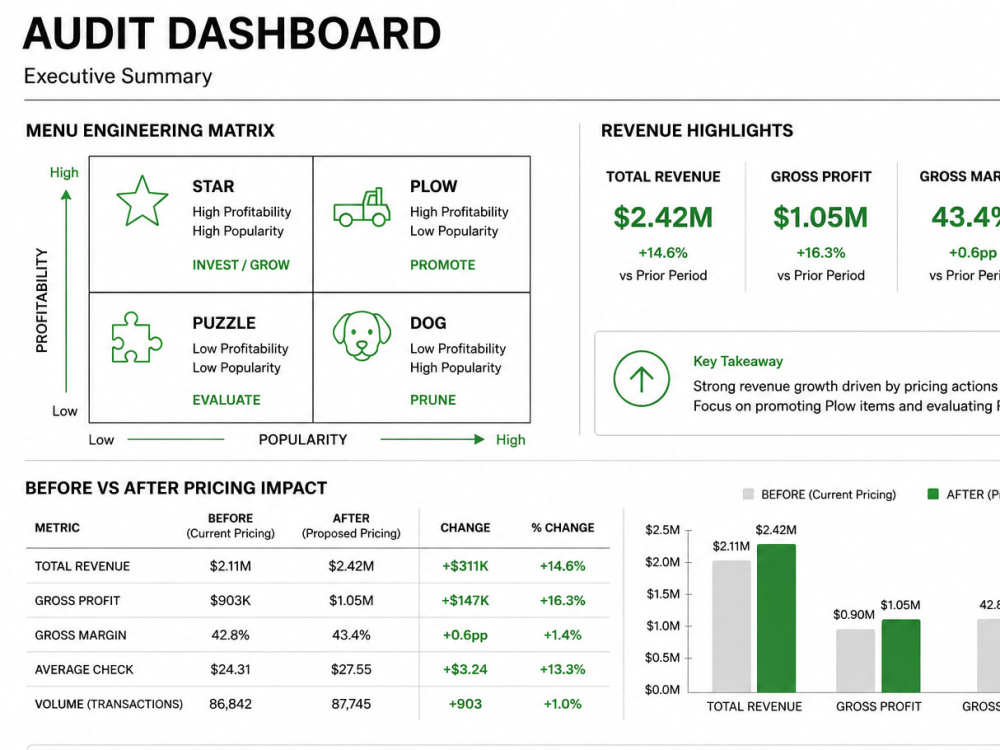Image resolution: width=1000 pixels, height=750 pixels.
Task: Click the AUDIT DASHBOARD title
Action: (x=232, y=33)
